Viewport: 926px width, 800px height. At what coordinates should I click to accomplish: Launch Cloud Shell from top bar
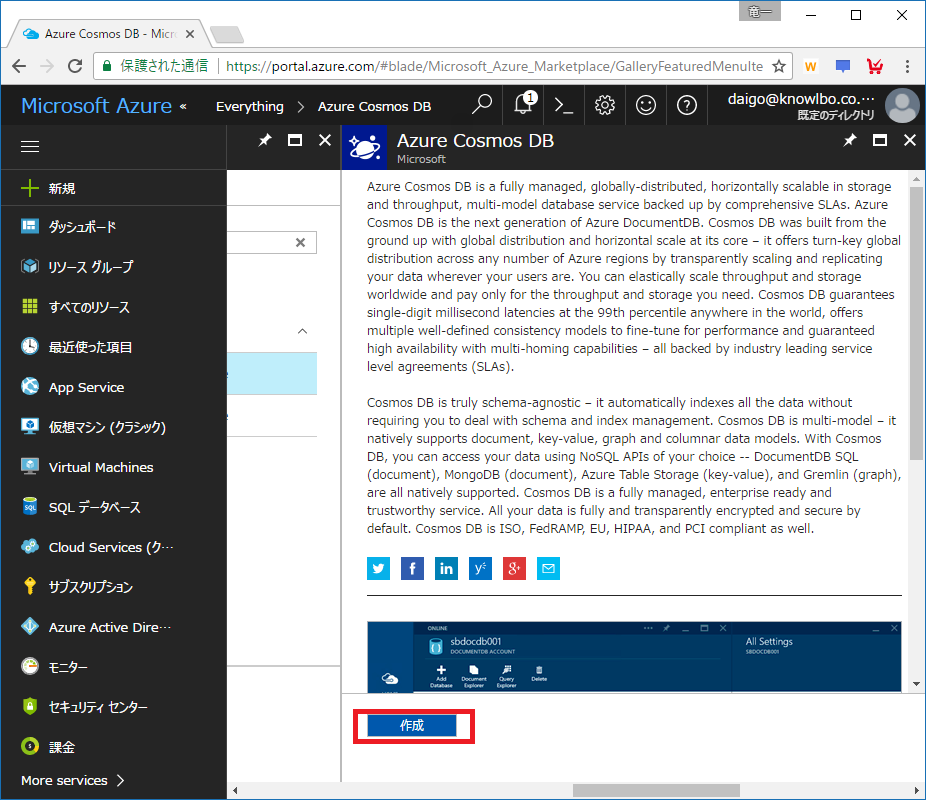(564, 105)
